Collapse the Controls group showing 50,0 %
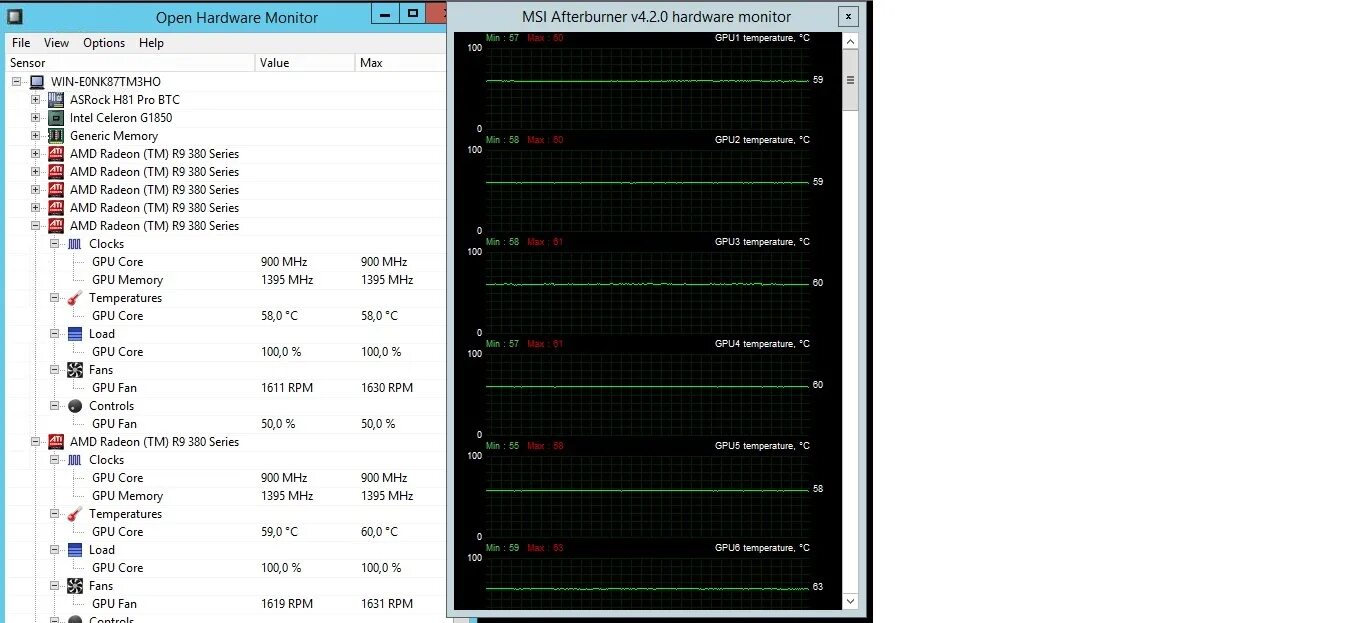Viewport: 1356px width, 623px height. [x=55, y=406]
